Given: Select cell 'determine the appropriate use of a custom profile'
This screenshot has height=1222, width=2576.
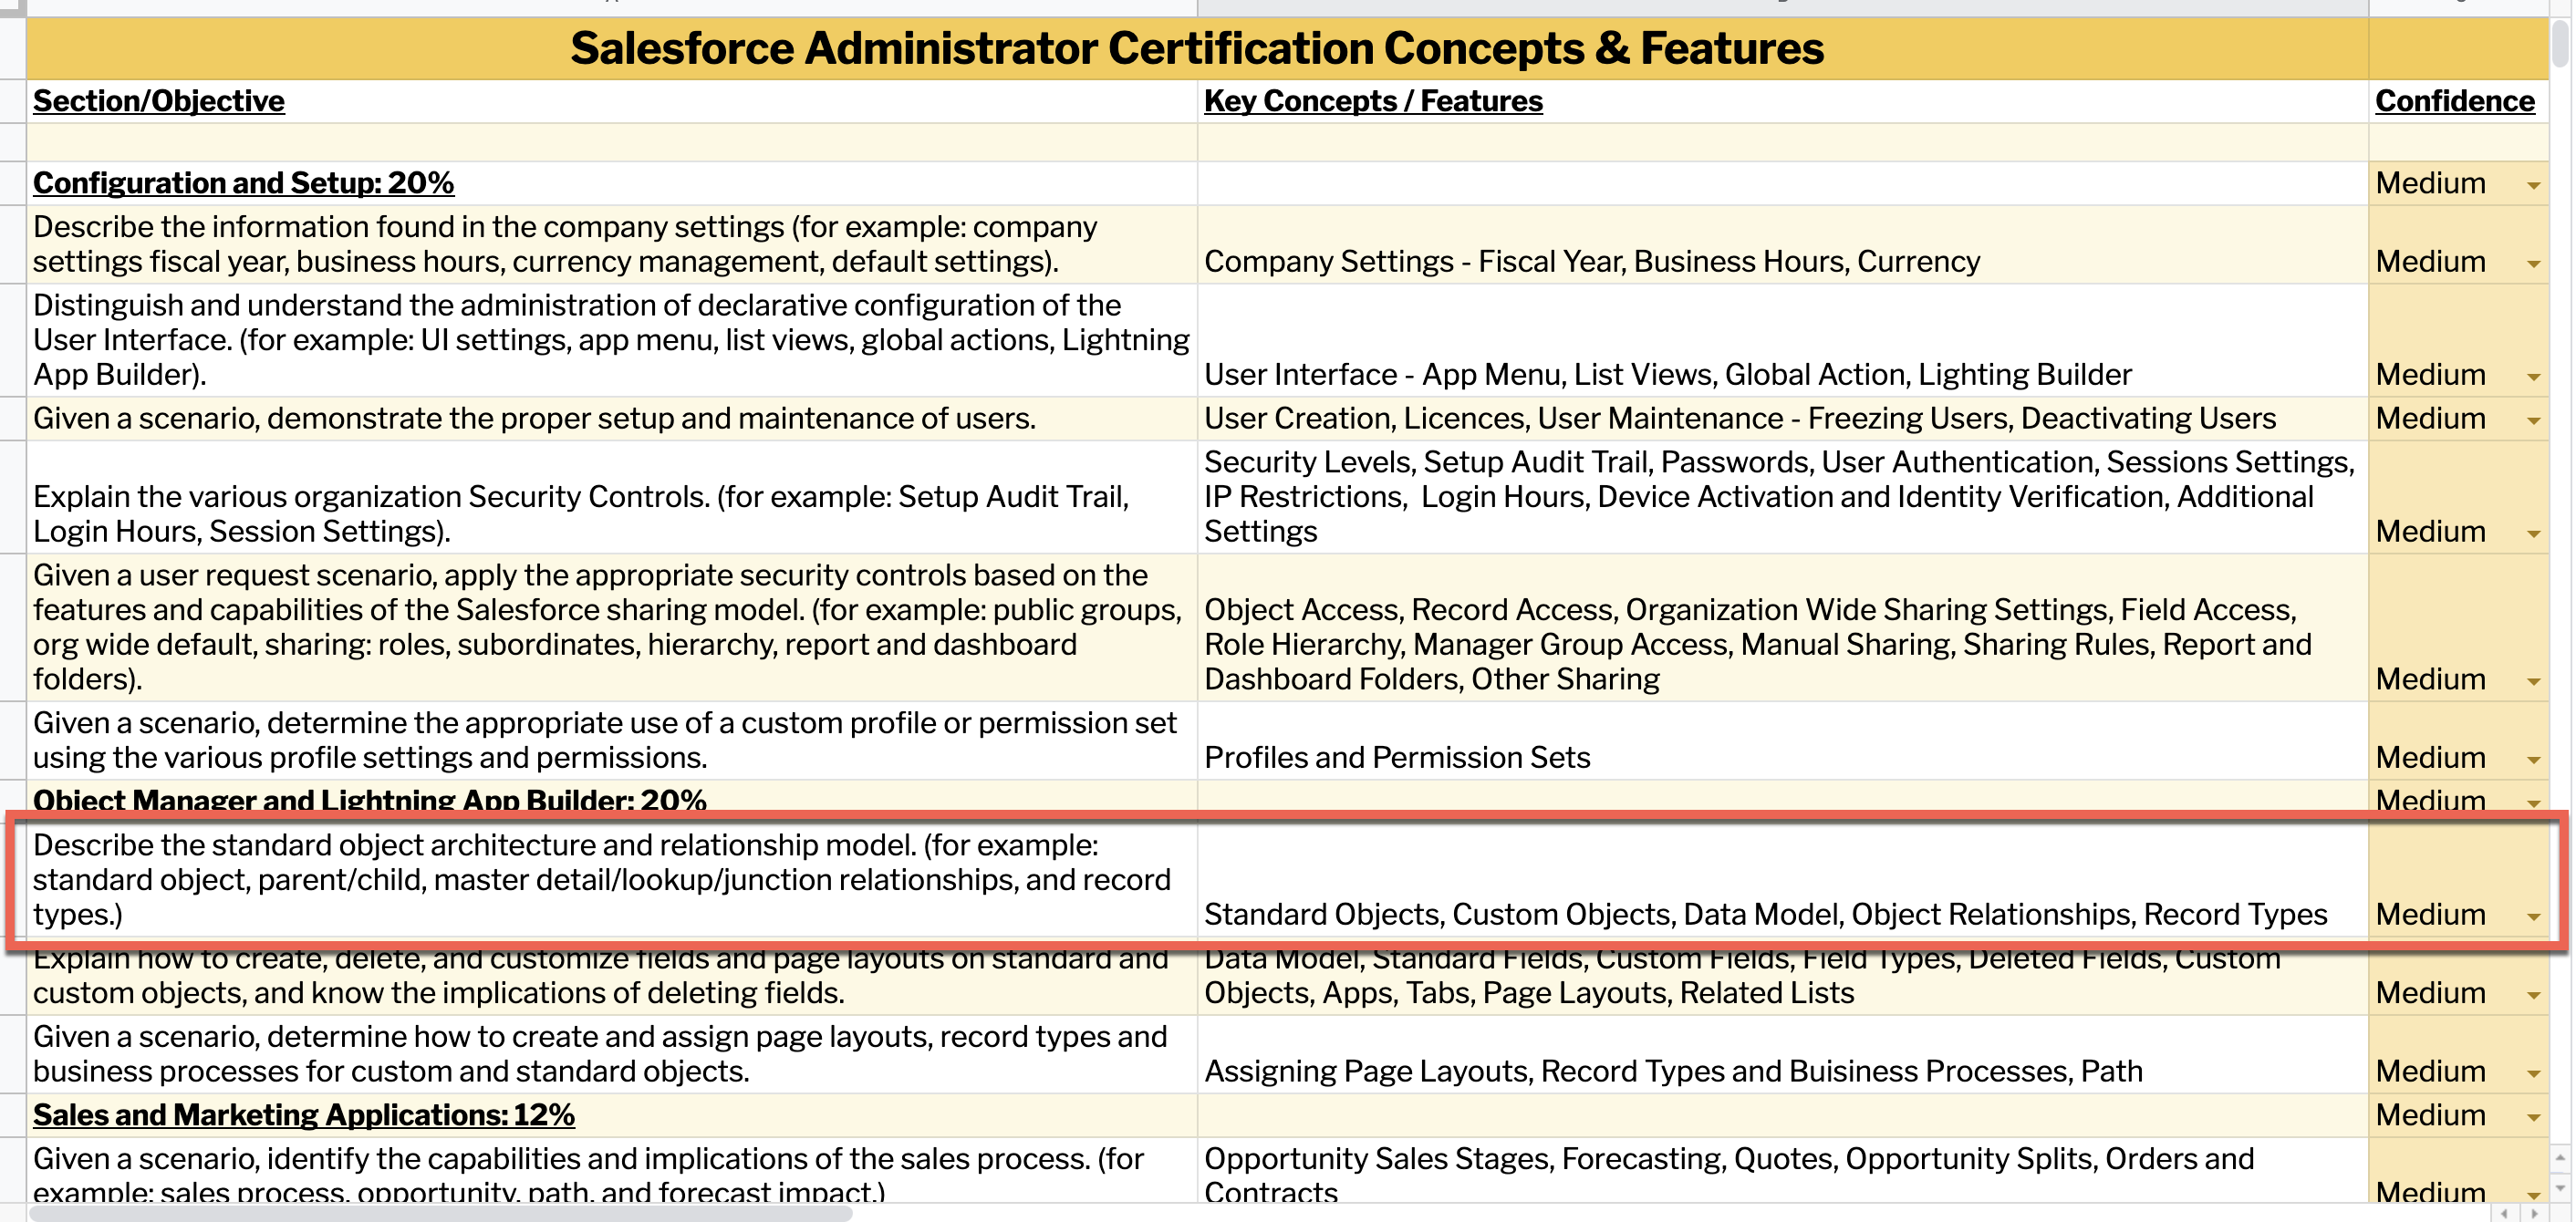Looking at the screenshot, I should pyautogui.click(x=612, y=741).
